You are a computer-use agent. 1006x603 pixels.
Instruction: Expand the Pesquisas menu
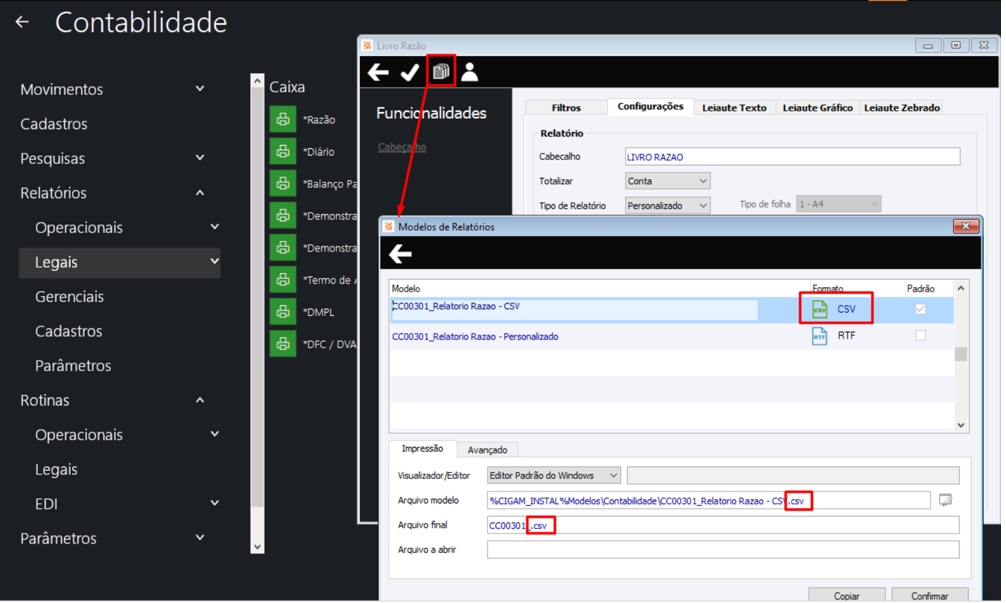point(200,158)
